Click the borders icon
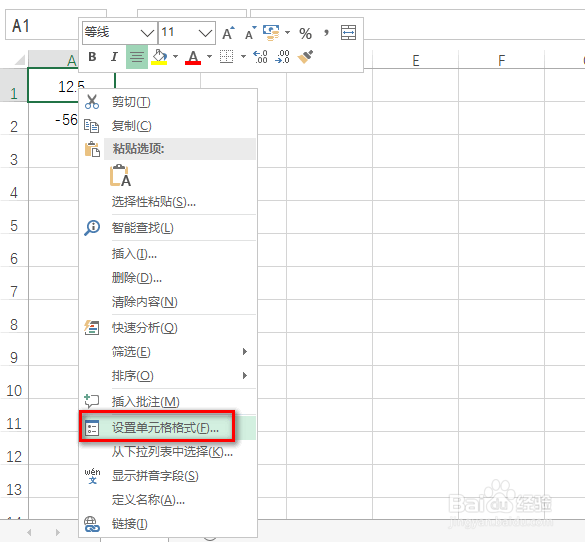Viewport: 585px width, 542px height. tap(226, 57)
